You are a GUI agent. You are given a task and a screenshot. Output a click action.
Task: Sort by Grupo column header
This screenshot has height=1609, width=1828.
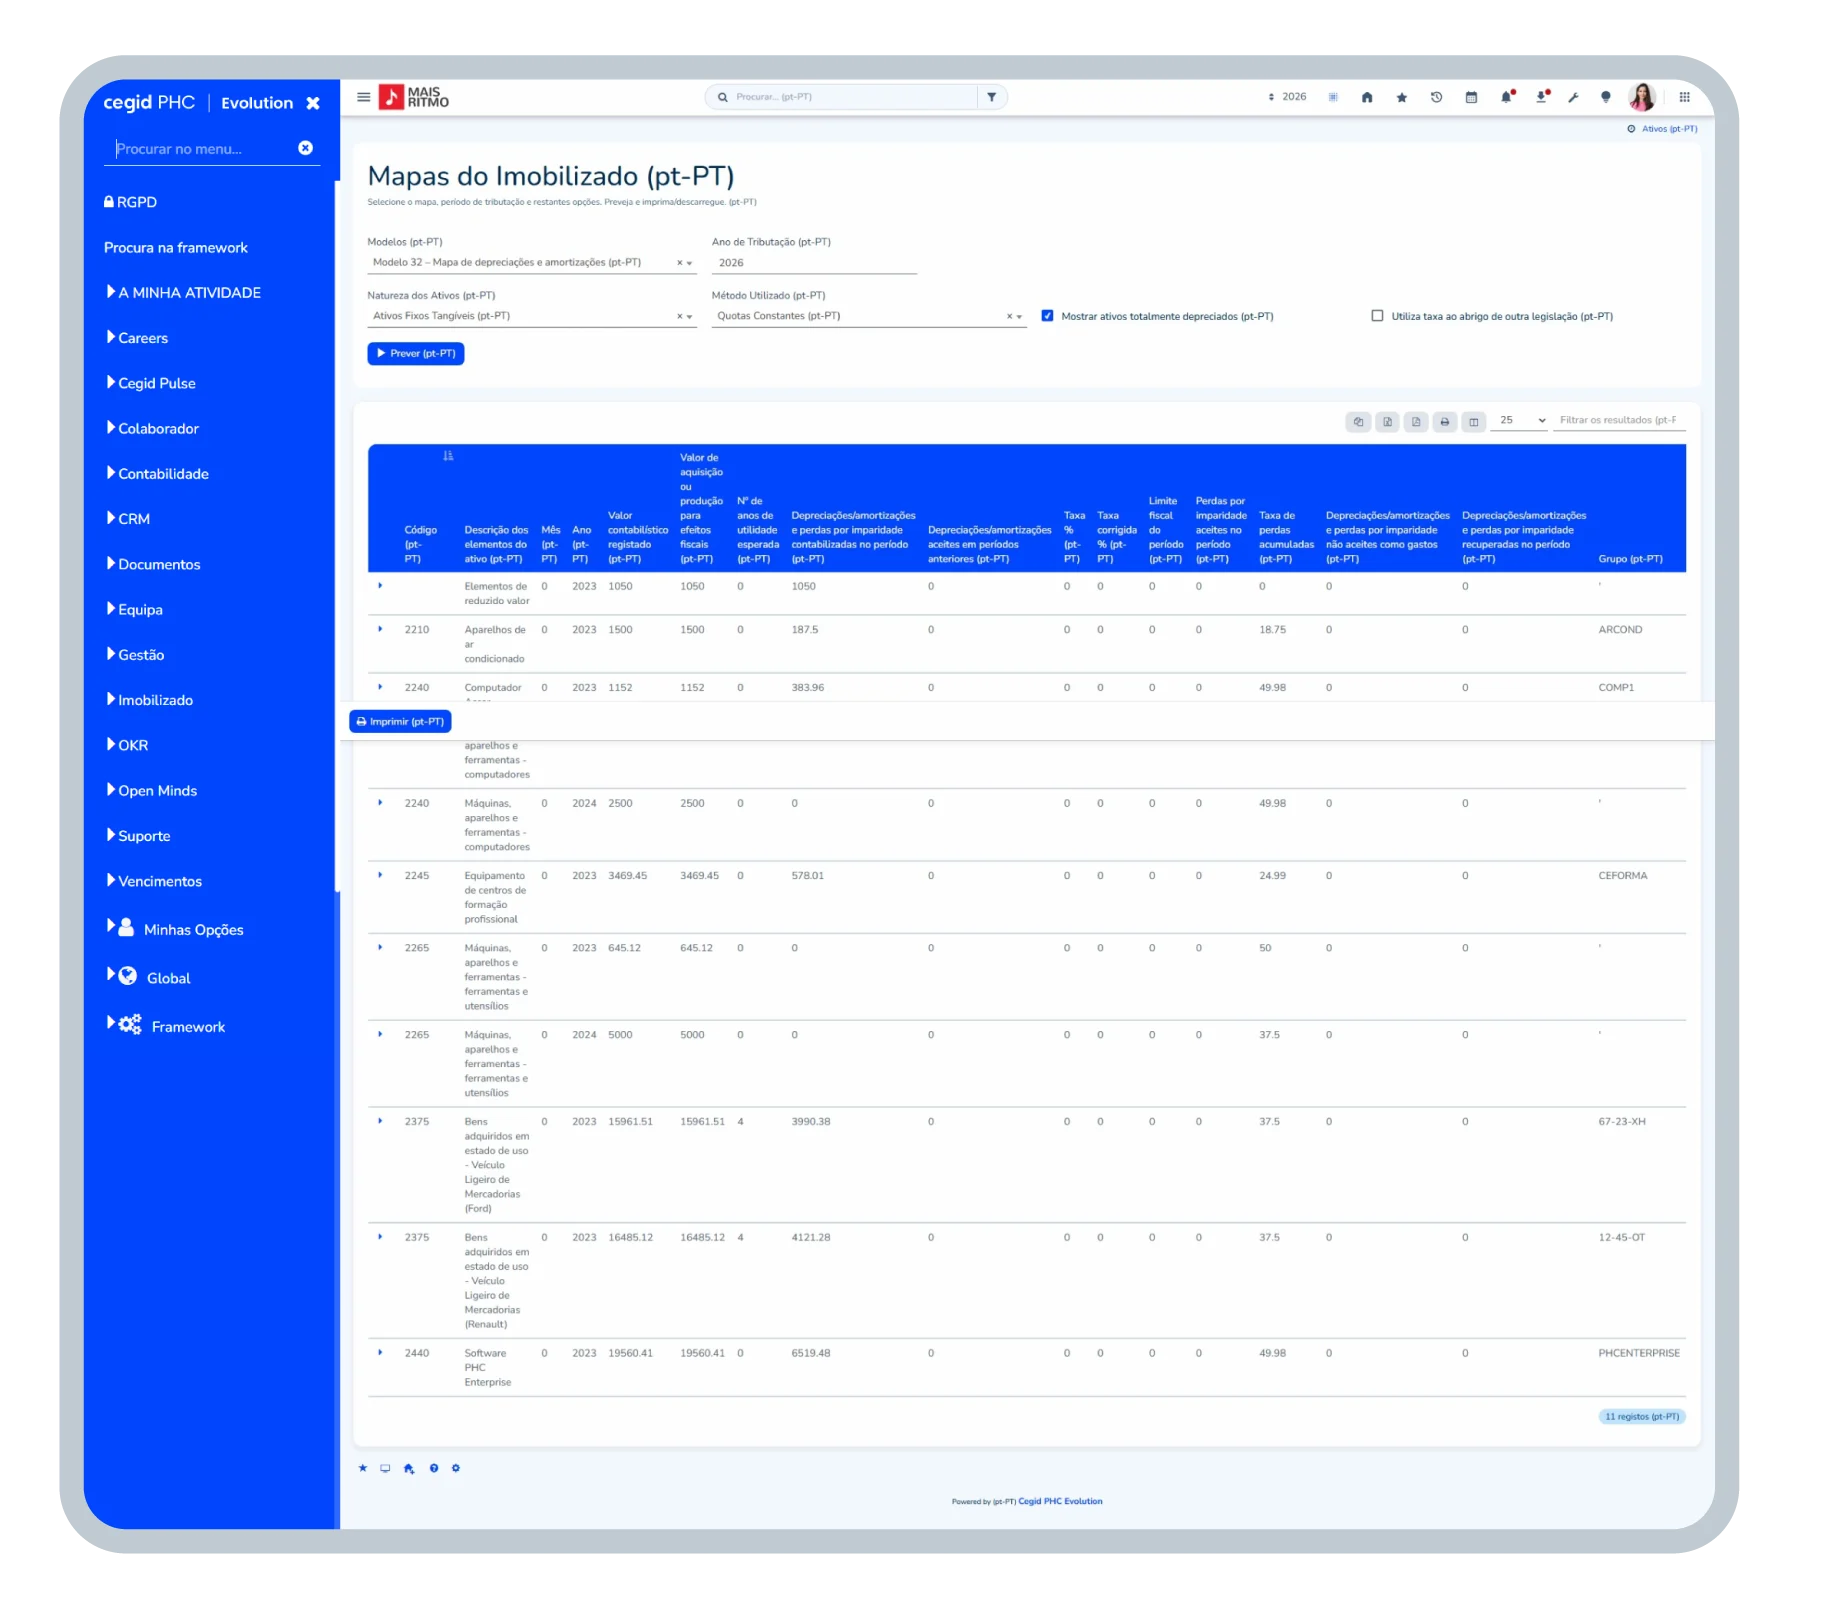(x=1630, y=559)
